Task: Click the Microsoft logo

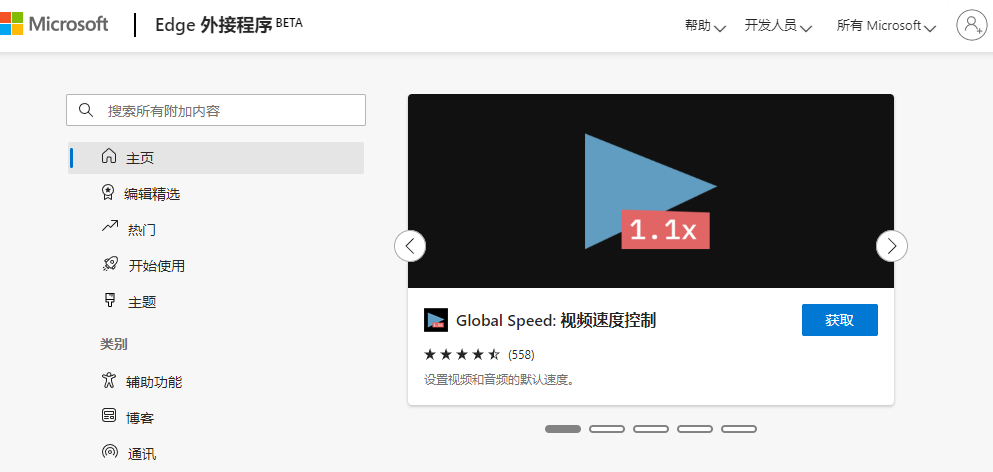Action: [x=54, y=25]
